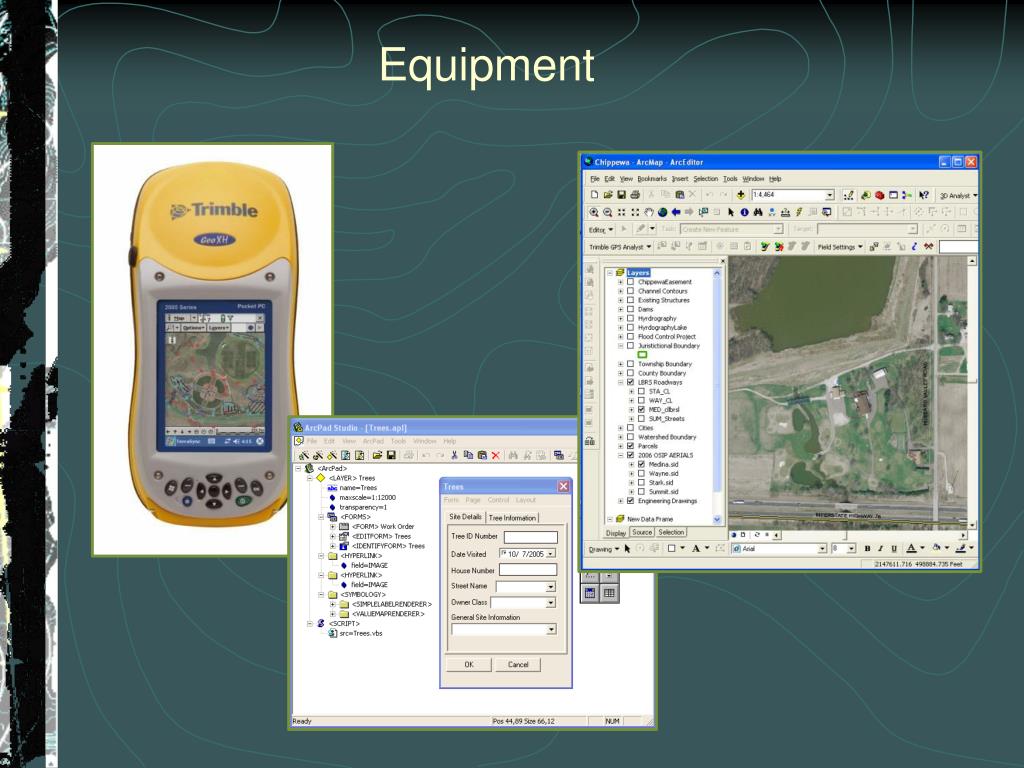This screenshot has height=768, width=1024.
Task: Open the Street Name dropdown in Trees form
Action: [x=551, y=587]
